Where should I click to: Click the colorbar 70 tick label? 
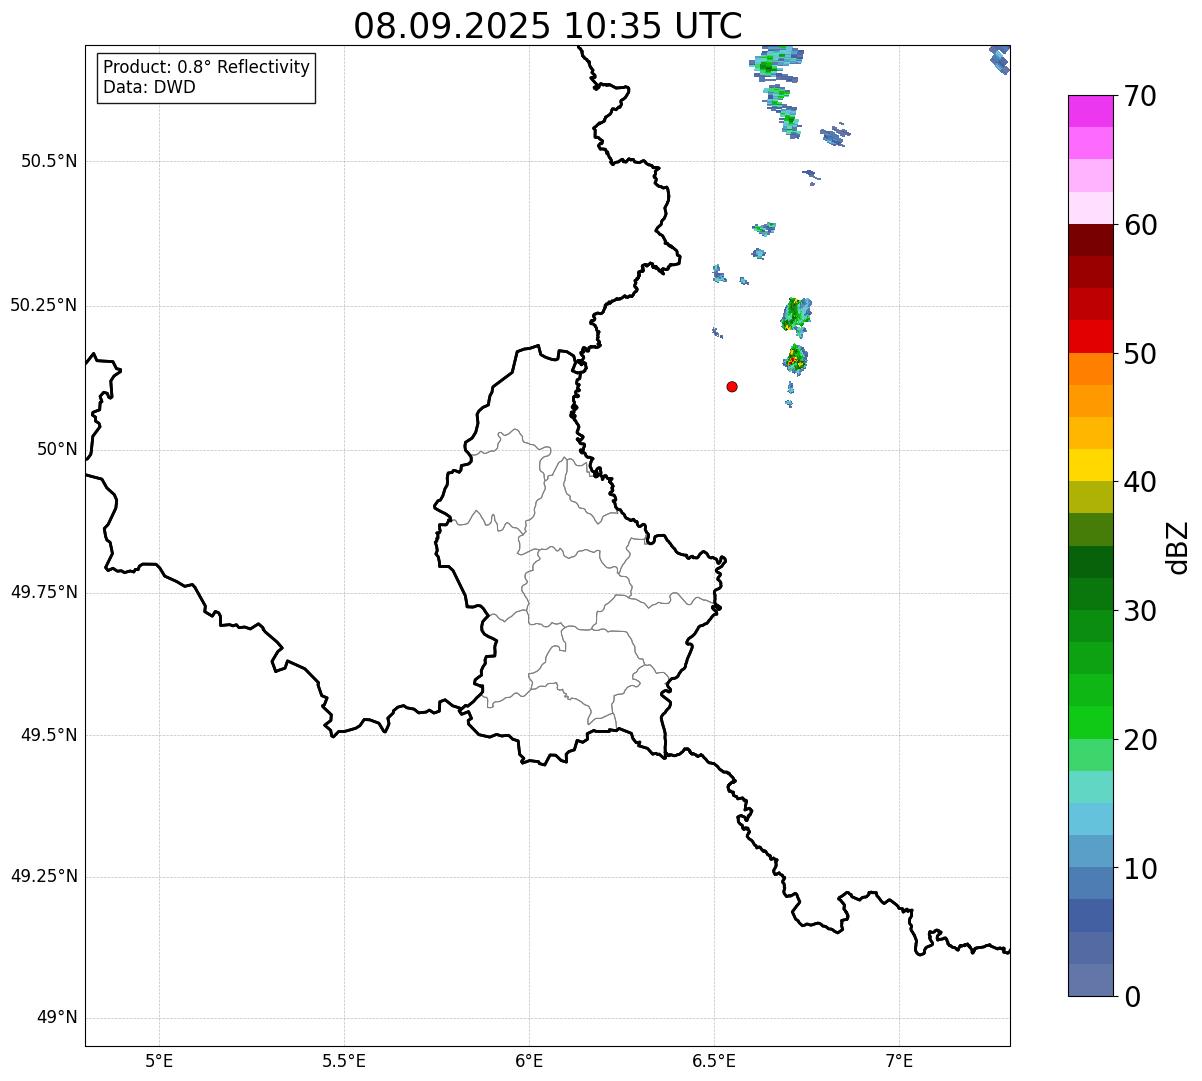(x=1140, y=96)
